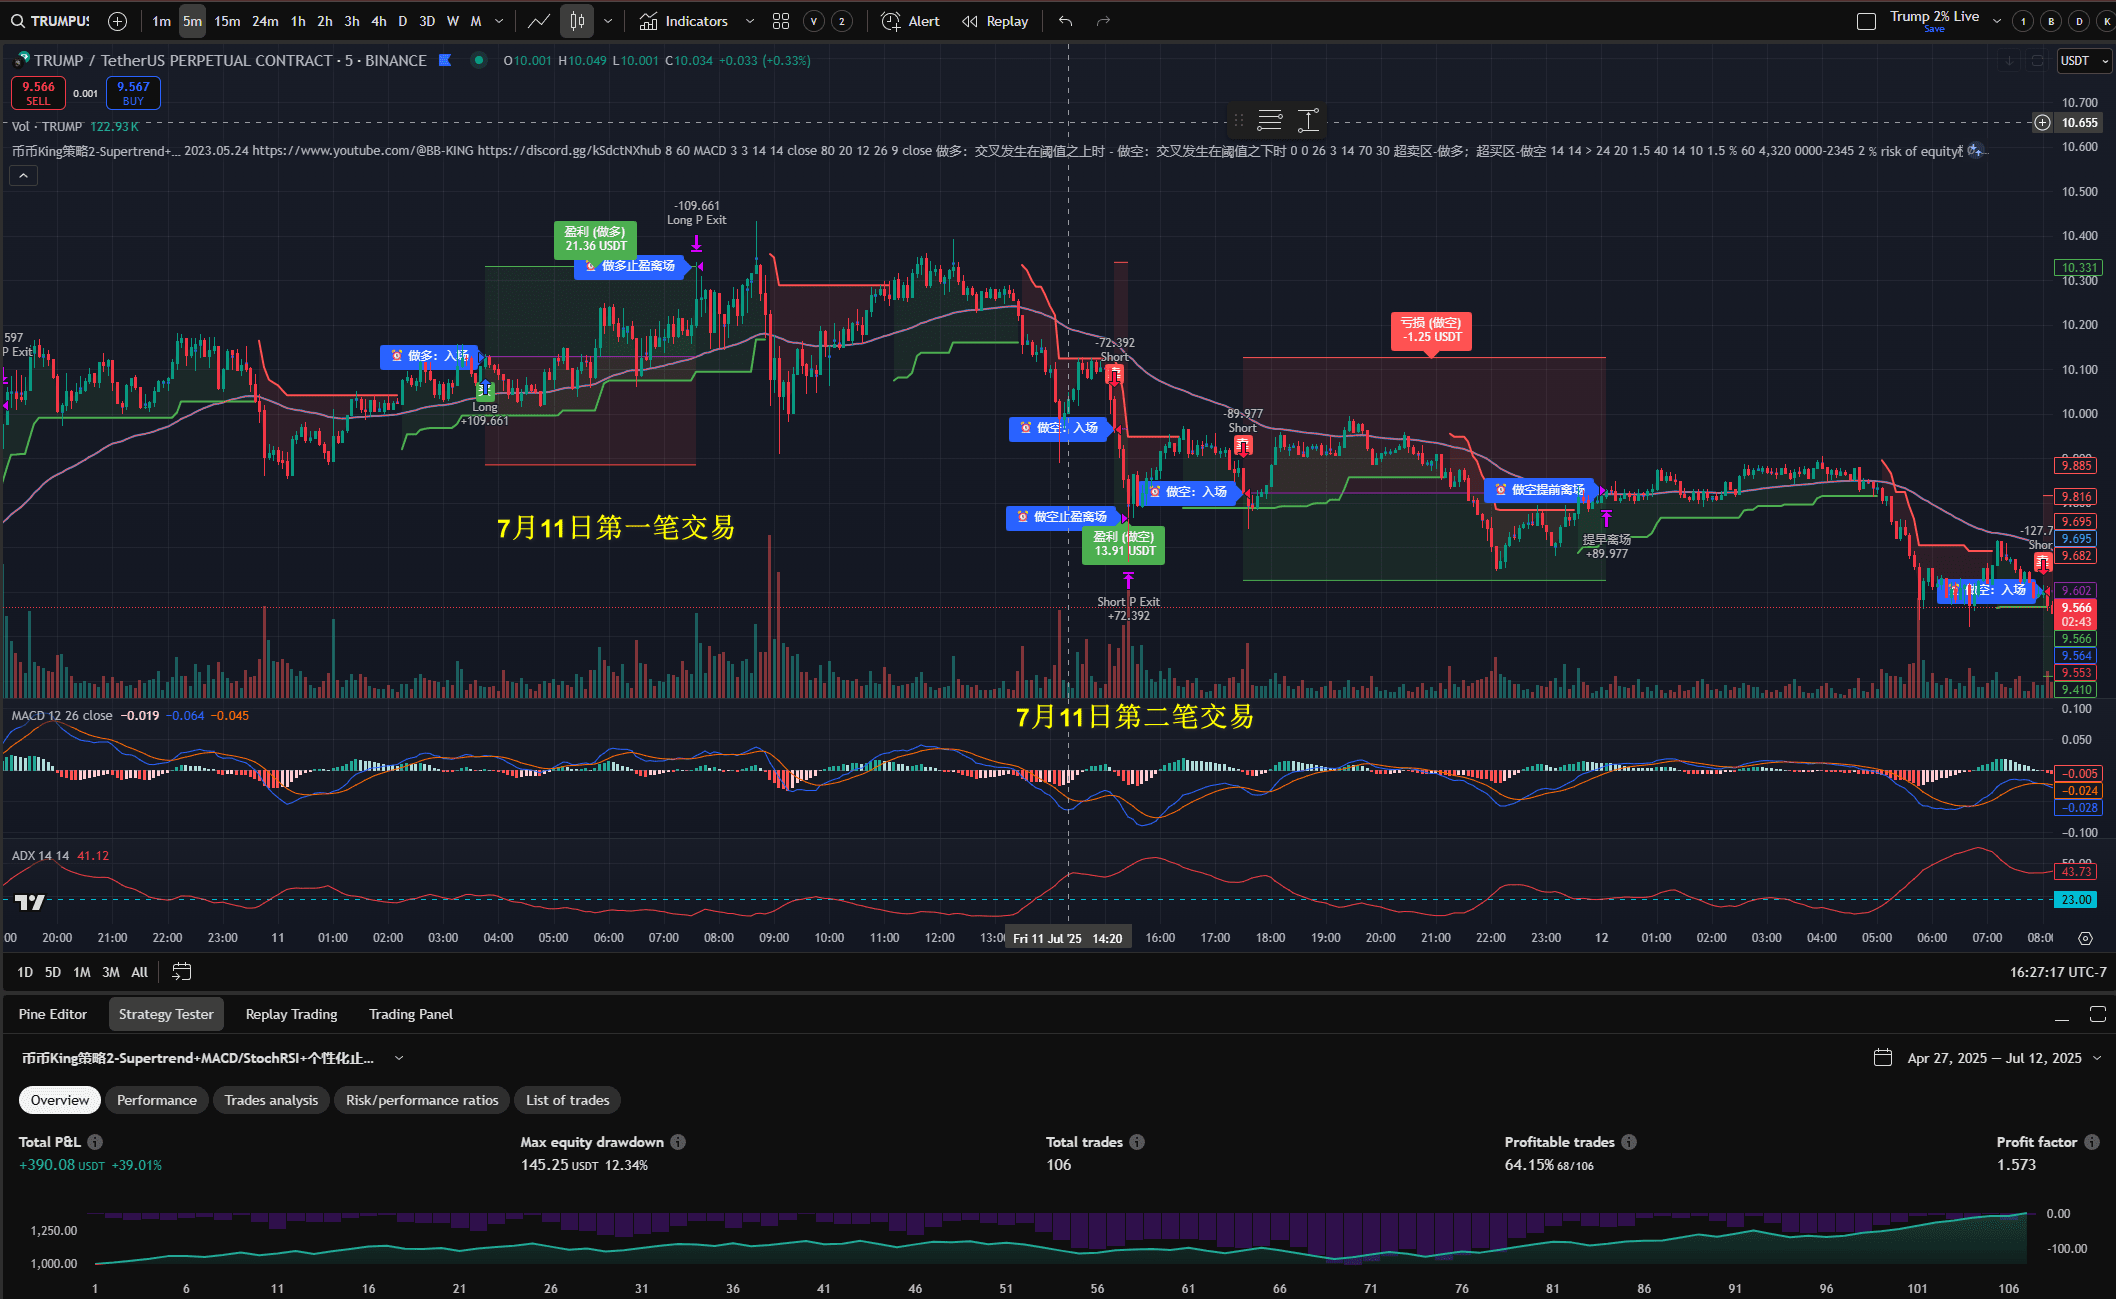Screen dimensions: 2116x1299
Task: Collapse the indicator legend chevron
Action: [24, 176]
